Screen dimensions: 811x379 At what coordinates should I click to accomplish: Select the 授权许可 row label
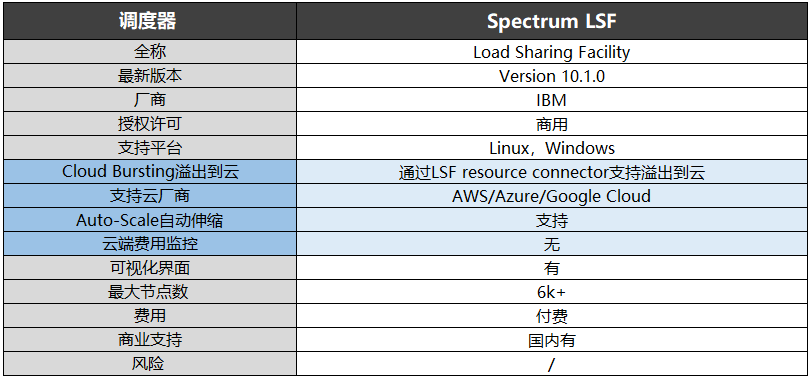(x=150, y=124)
